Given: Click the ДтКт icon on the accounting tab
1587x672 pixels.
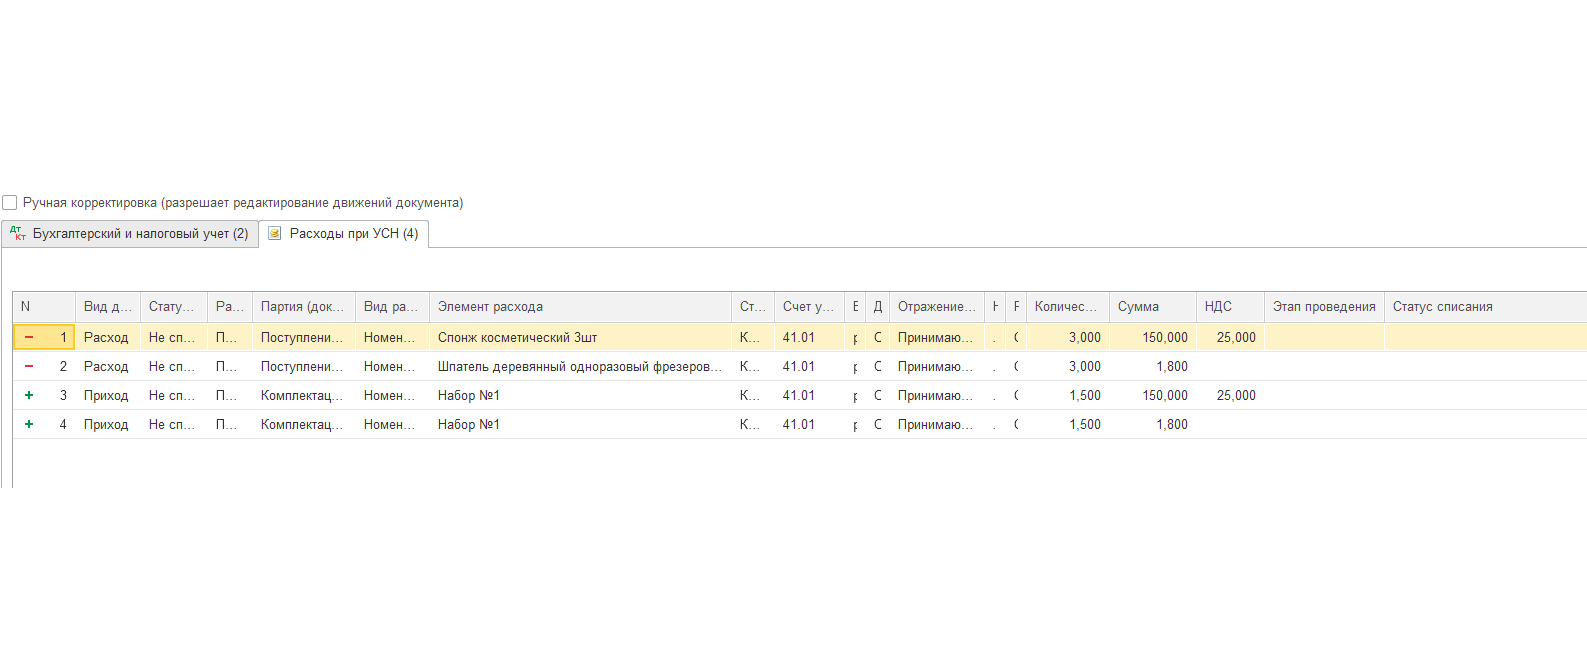Looking at the screenshot, I should [x=17, y=234].
